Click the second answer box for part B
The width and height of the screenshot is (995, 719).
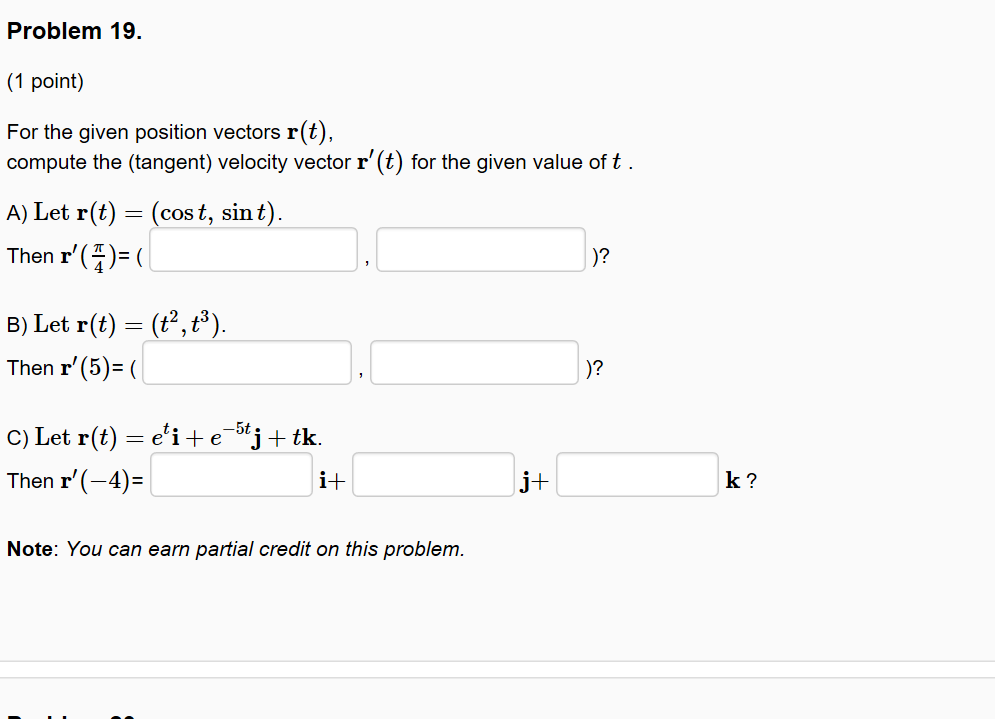pos(474,362)
